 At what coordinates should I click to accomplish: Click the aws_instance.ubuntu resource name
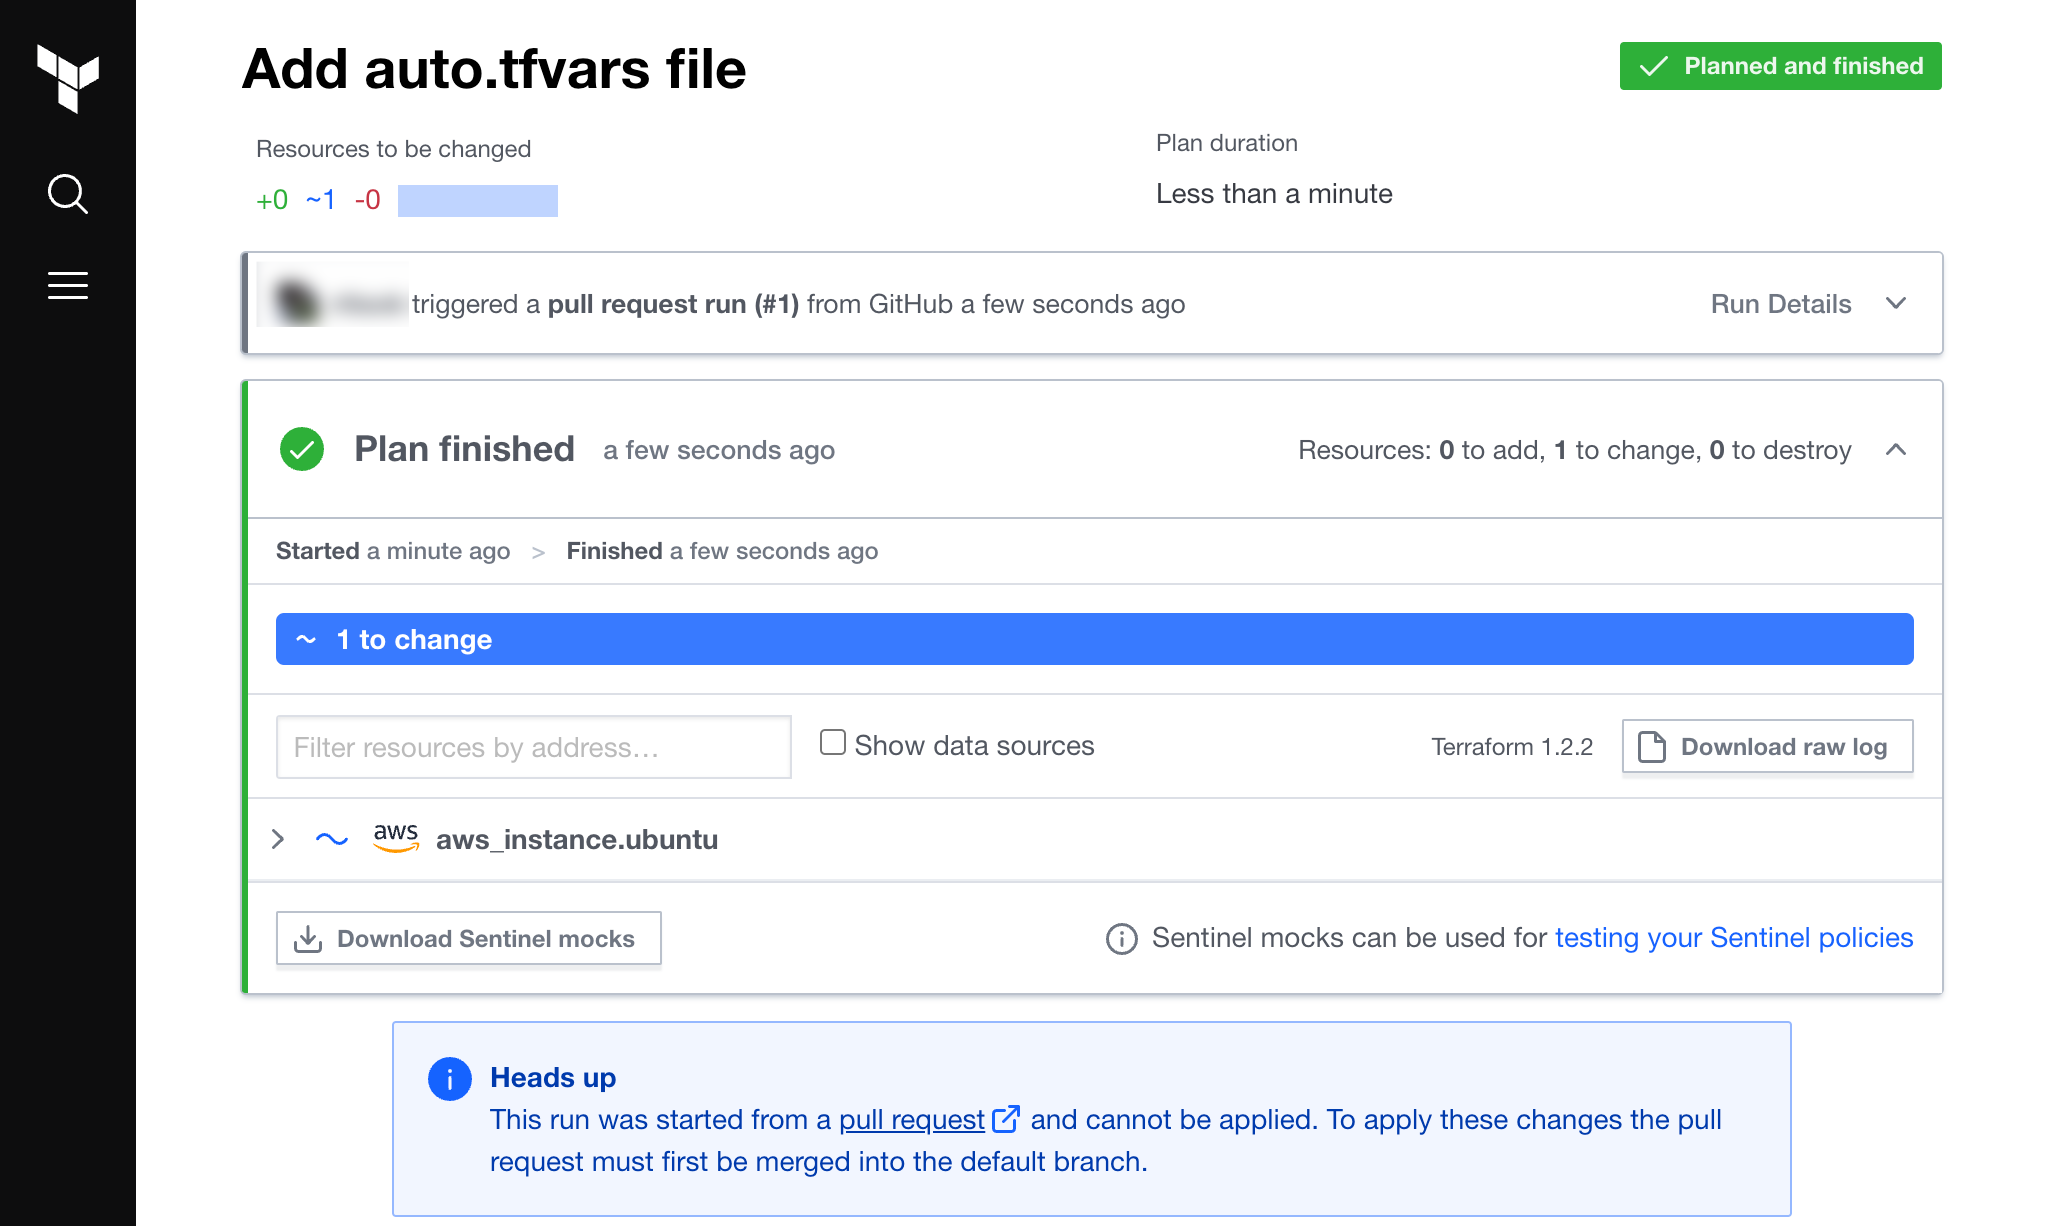577,839
